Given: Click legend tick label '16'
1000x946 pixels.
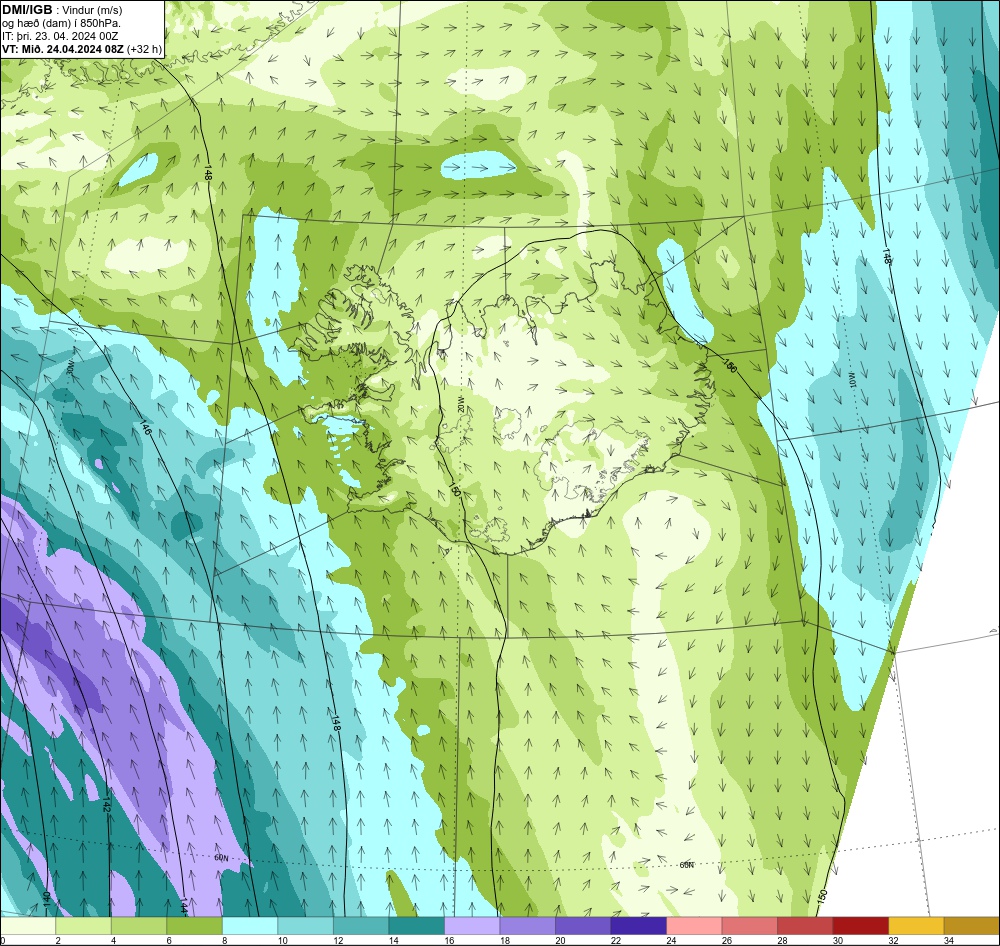Looking at the screenshot, I should coord(449,940).
